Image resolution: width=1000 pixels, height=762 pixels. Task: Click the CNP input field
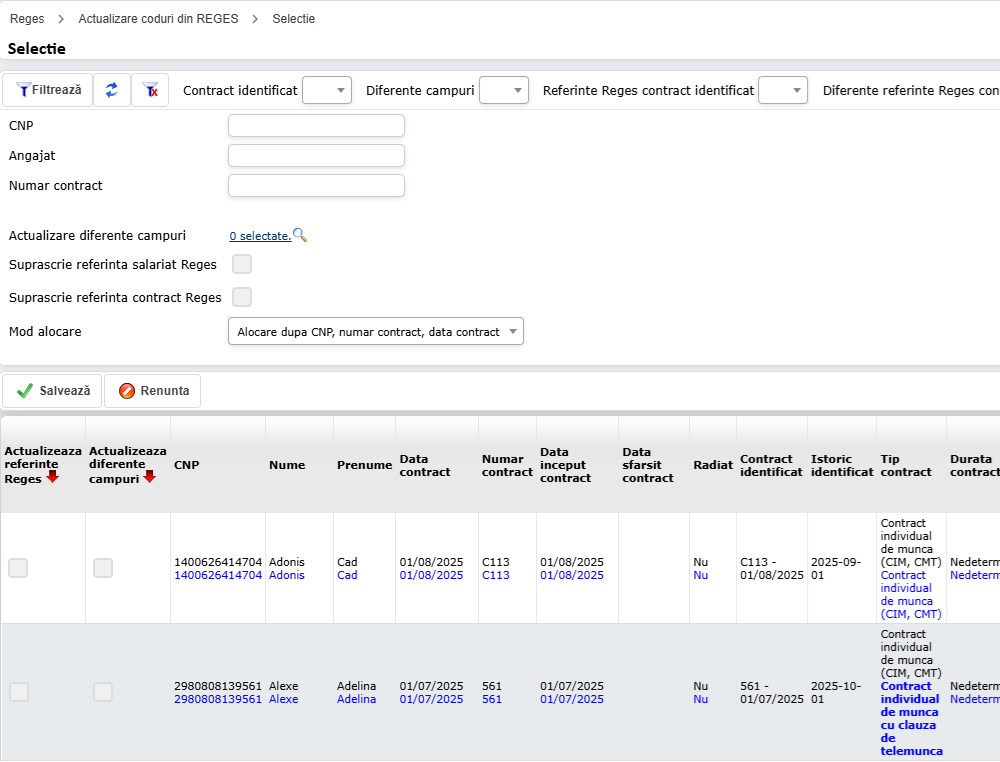coord(316,125)
